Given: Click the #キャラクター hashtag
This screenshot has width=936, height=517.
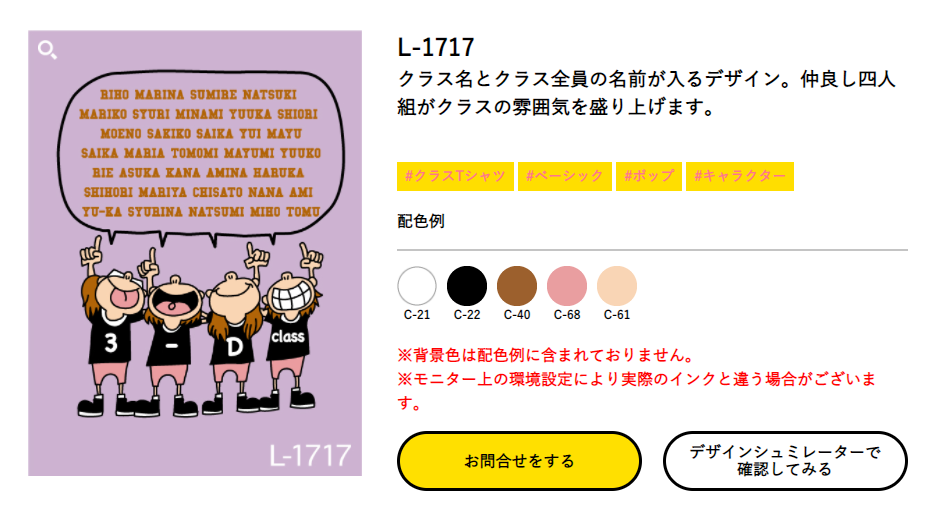Looking at the screenshot, I should tap(740, 176).
